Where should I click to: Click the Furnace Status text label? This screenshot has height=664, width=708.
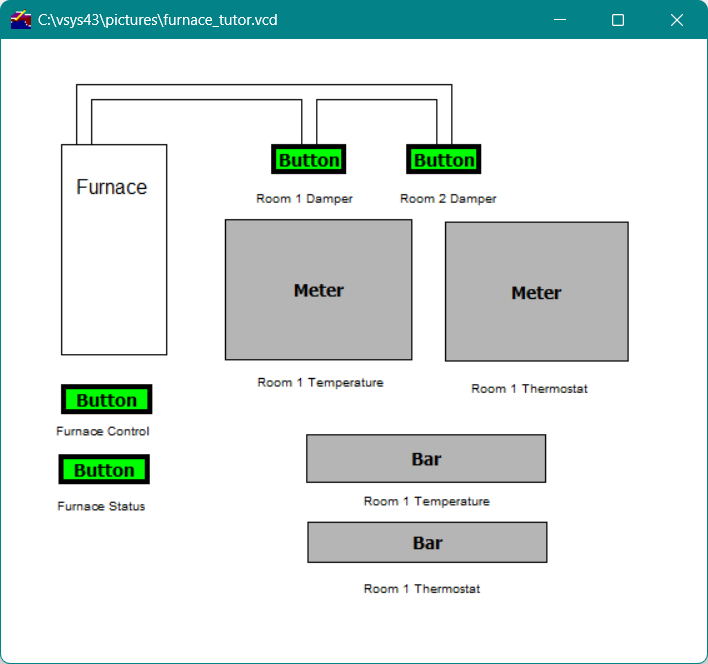tap(101, 507)
